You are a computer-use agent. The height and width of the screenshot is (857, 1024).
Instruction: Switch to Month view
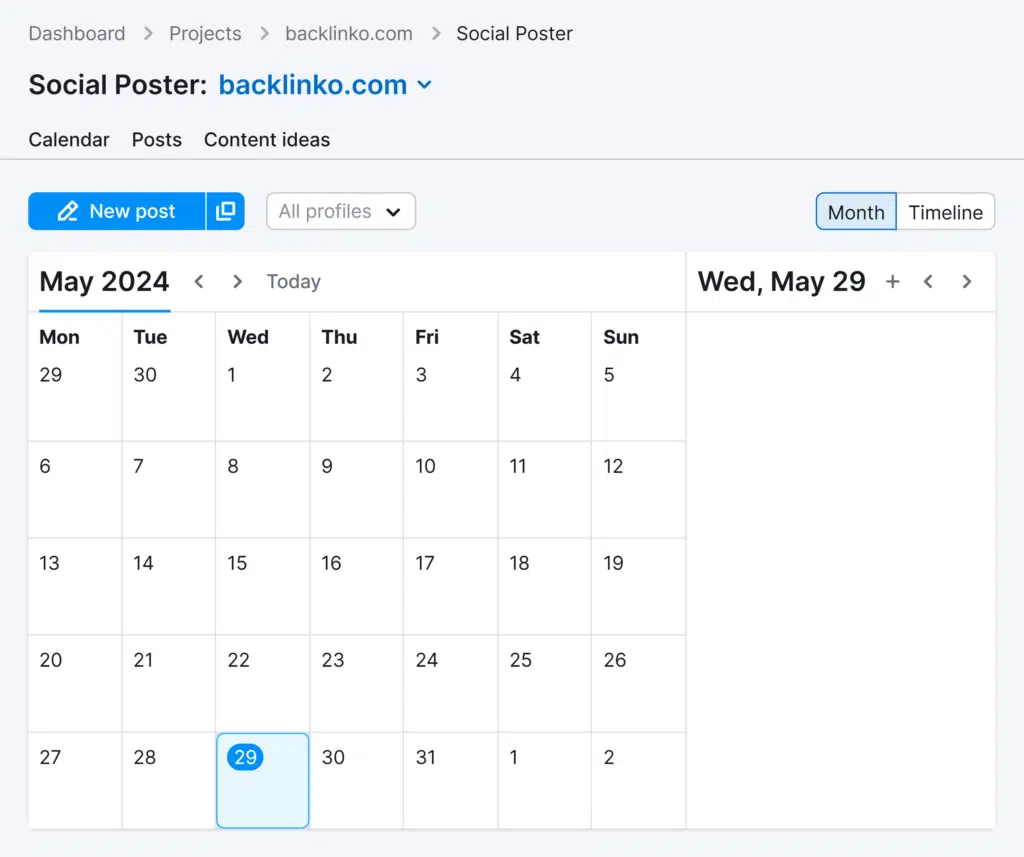point(856,212)
